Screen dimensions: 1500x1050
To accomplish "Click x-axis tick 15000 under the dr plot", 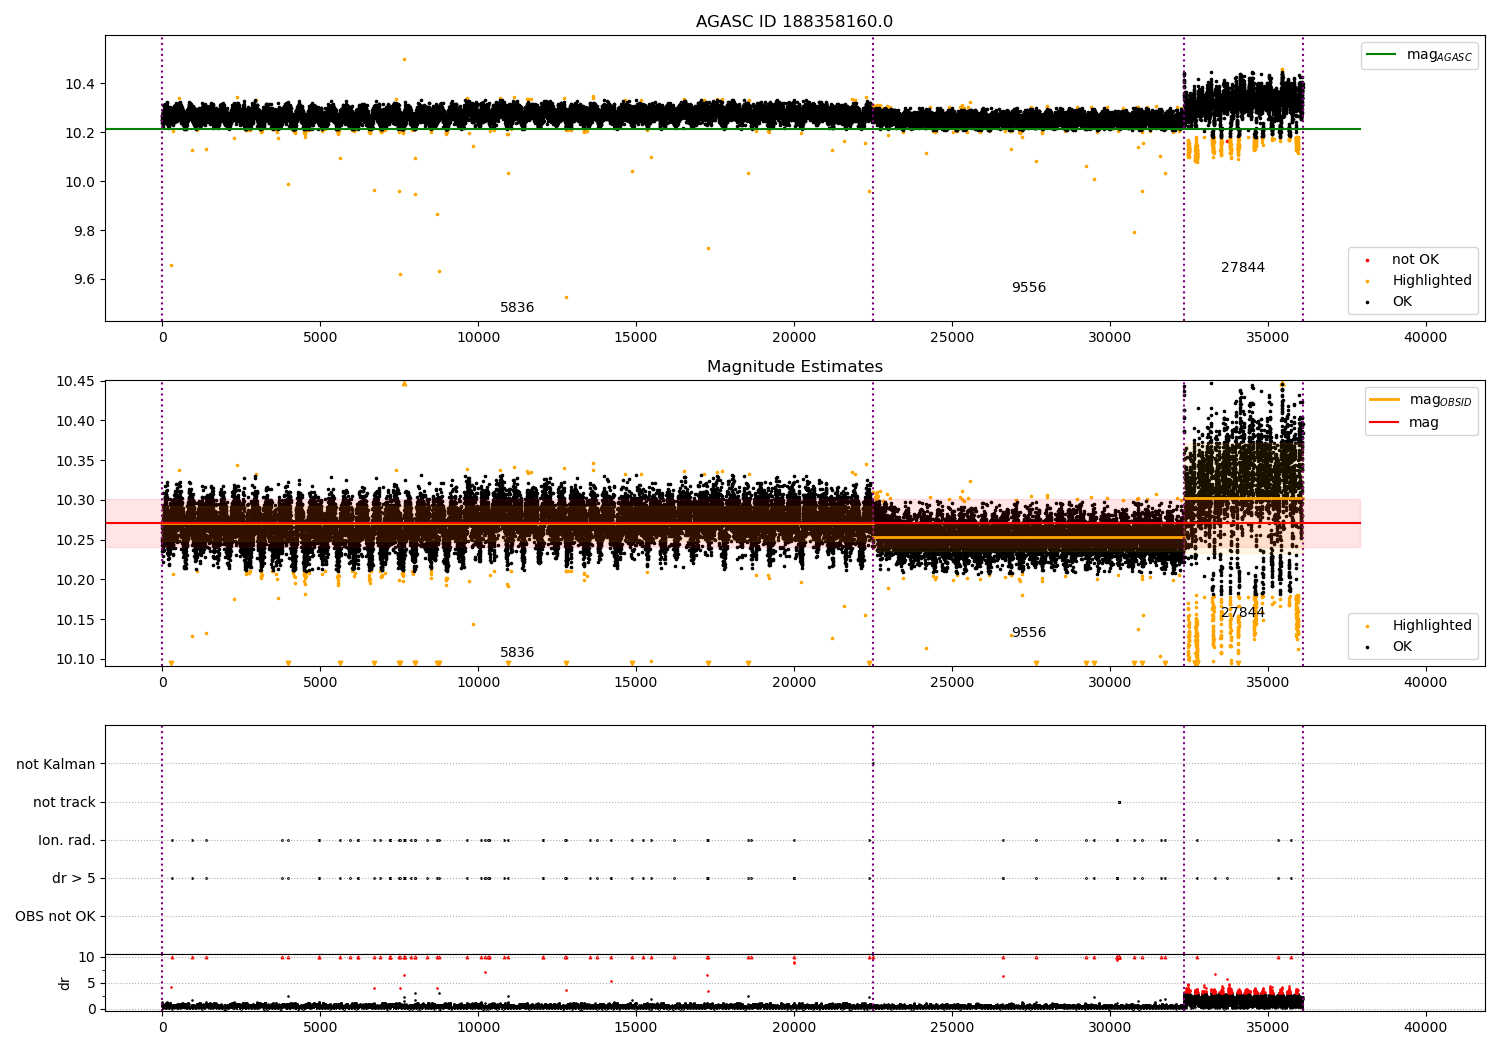I will [636, 1027].
